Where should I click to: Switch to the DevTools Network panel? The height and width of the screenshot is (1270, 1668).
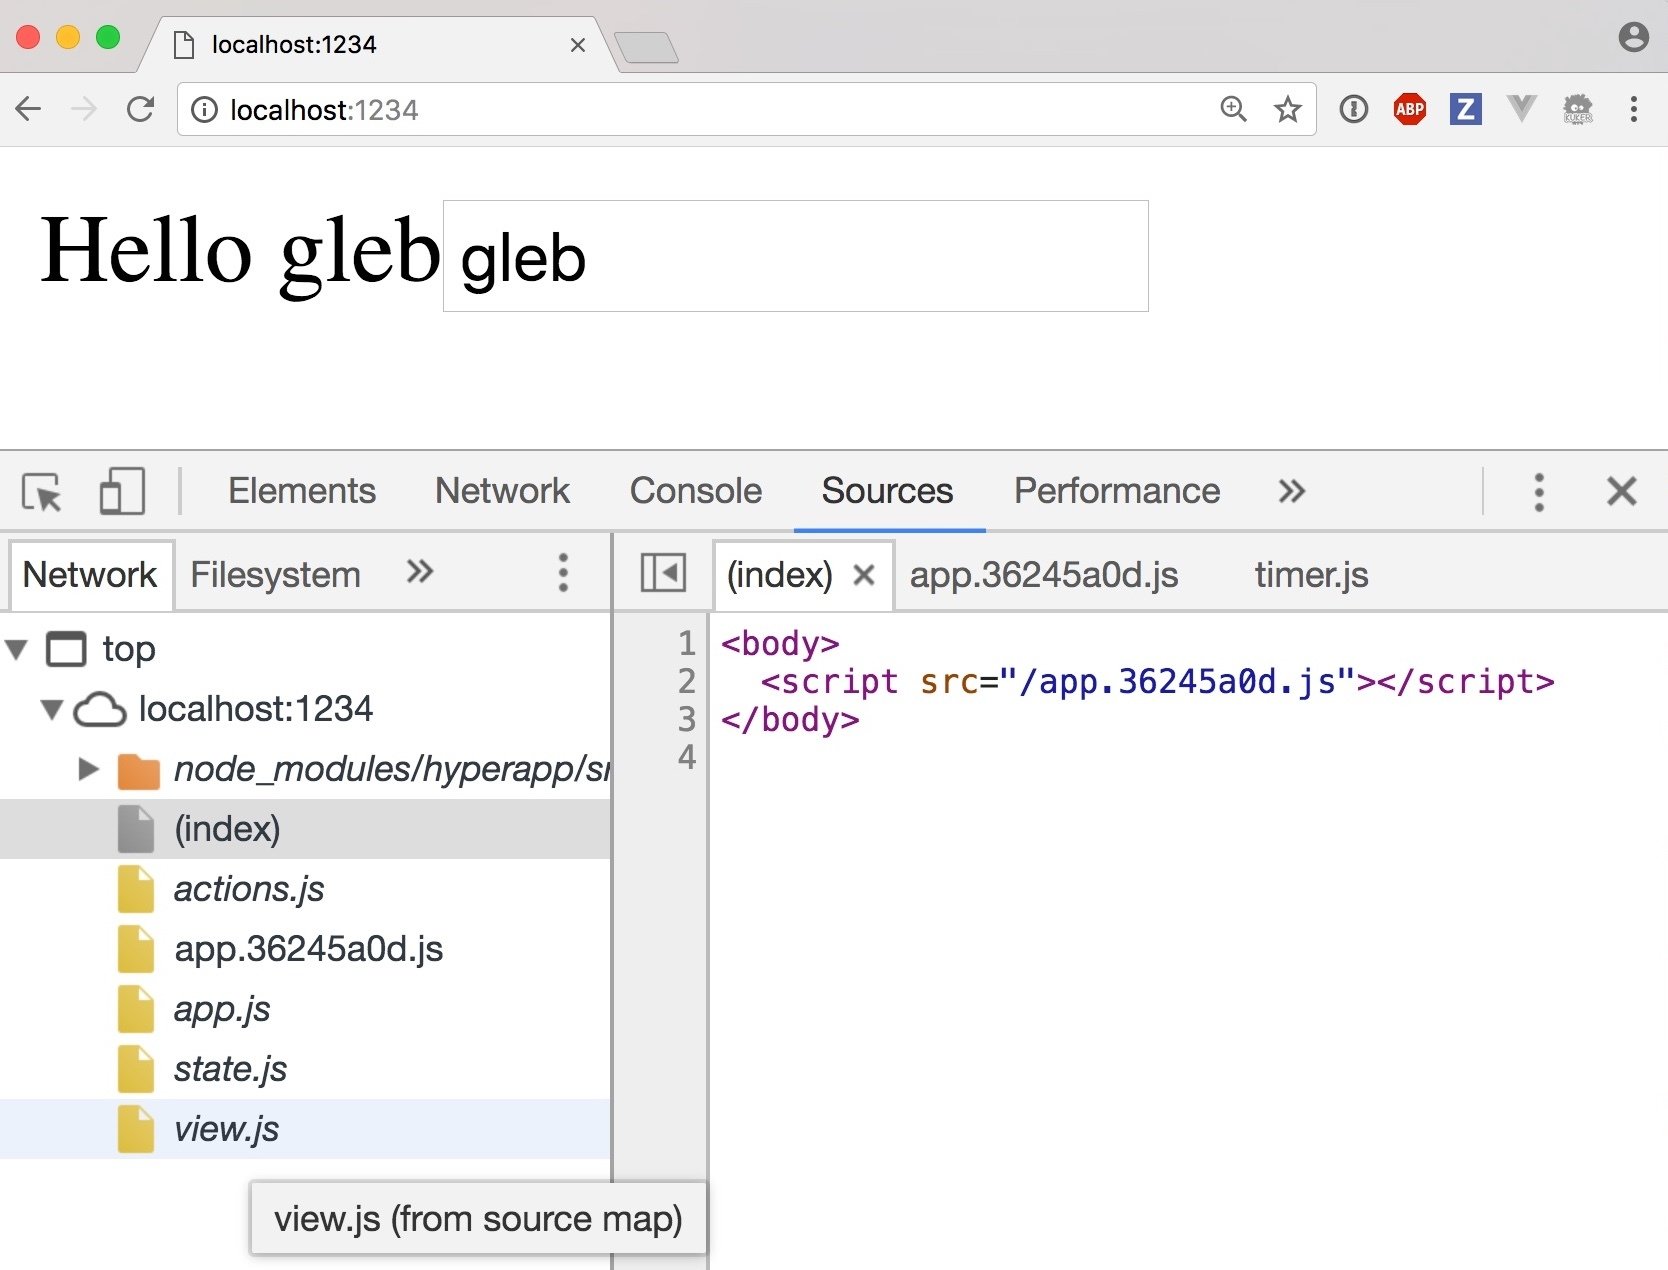coord(502,491)
